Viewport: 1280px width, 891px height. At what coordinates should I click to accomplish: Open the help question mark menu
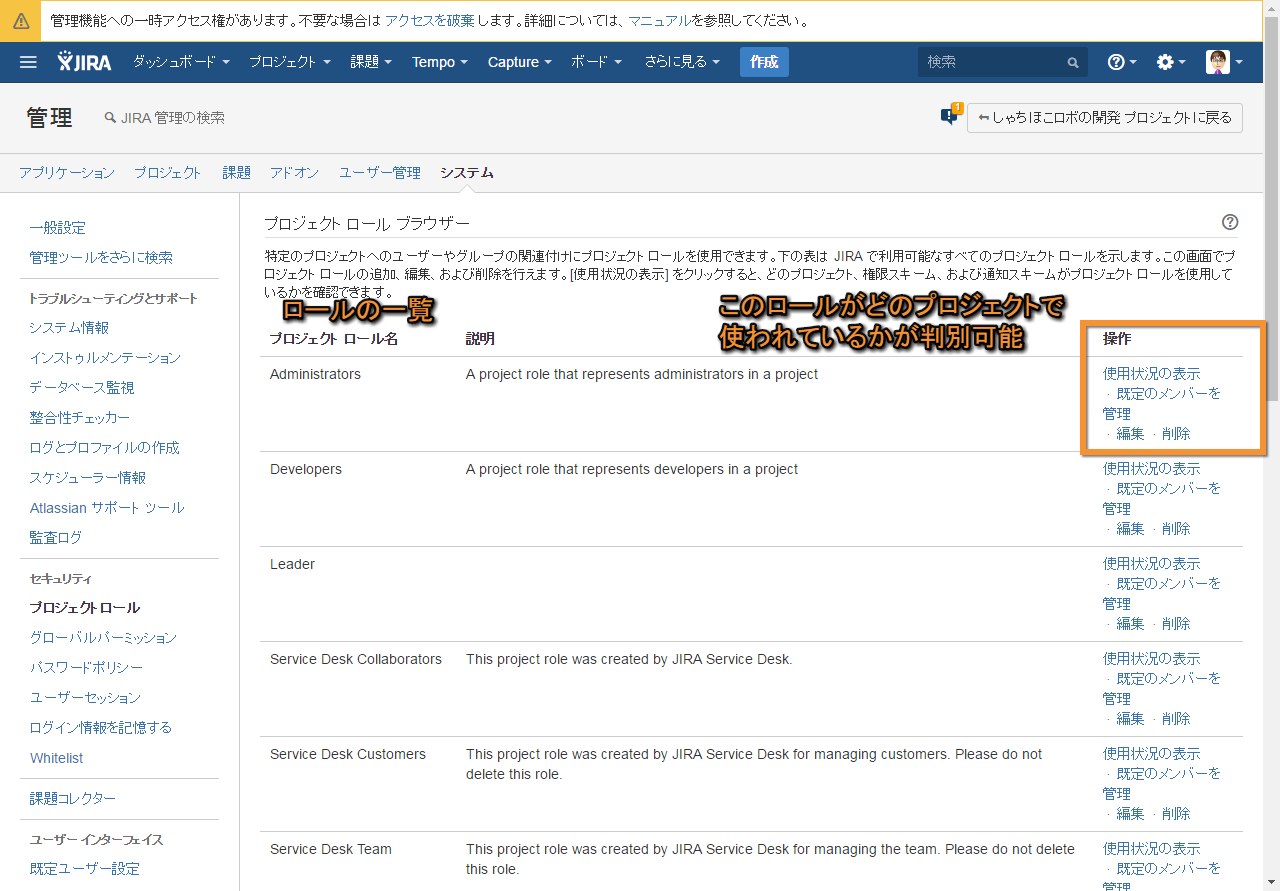1121,62
